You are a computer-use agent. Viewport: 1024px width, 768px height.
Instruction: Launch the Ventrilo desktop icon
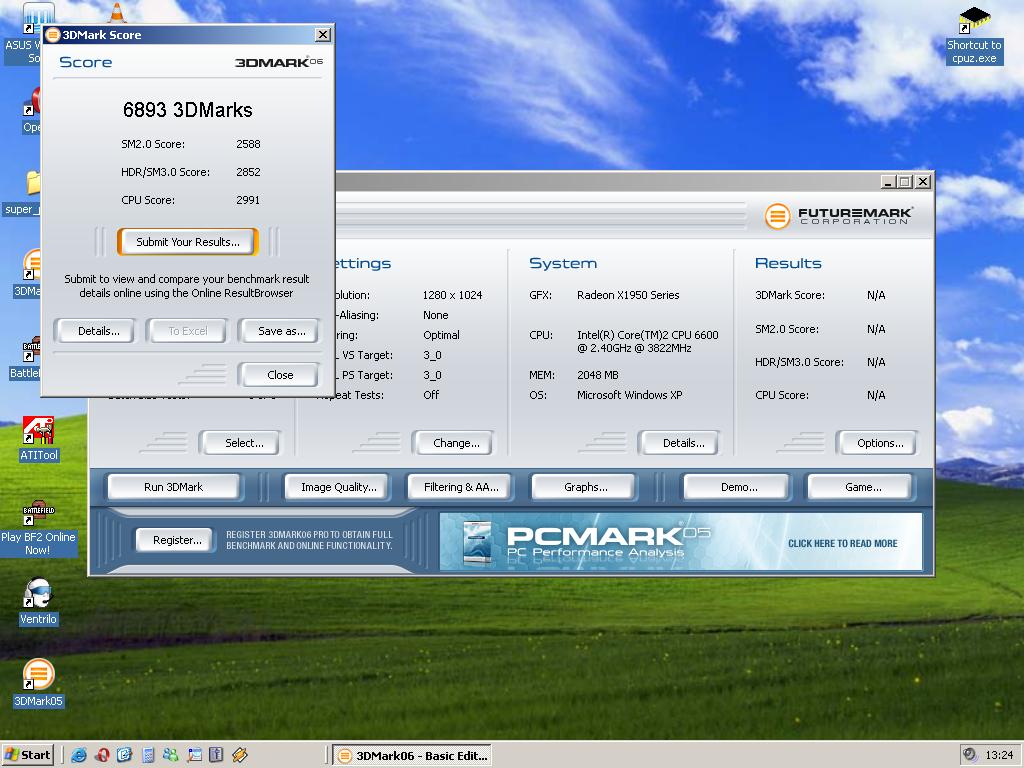tap(39, 602)
